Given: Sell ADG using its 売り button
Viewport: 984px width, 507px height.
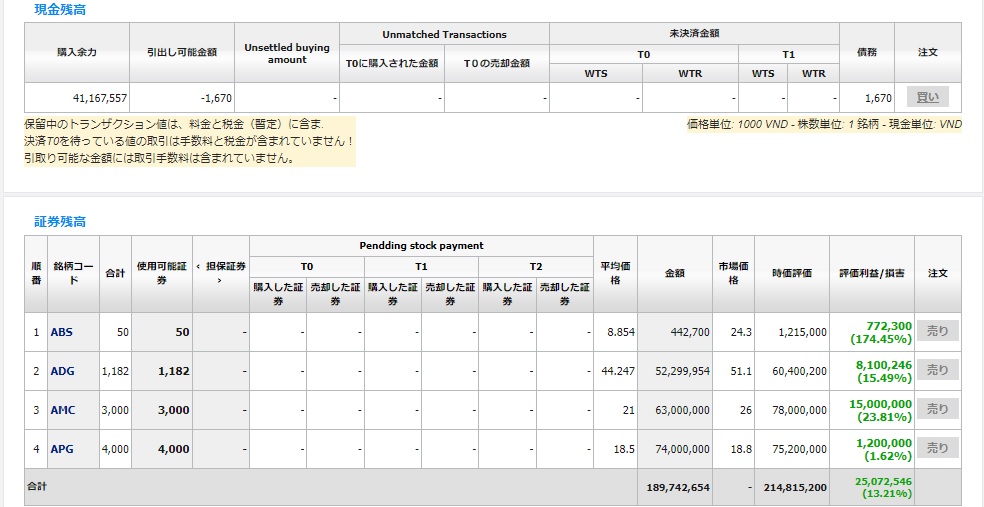Looking at the screenshot, I should tap(937, 370).
